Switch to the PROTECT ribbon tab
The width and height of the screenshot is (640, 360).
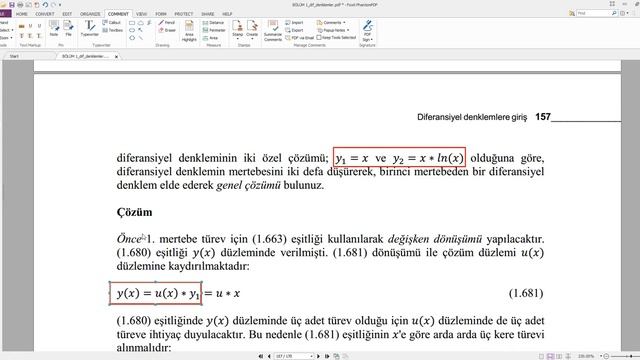184,14
